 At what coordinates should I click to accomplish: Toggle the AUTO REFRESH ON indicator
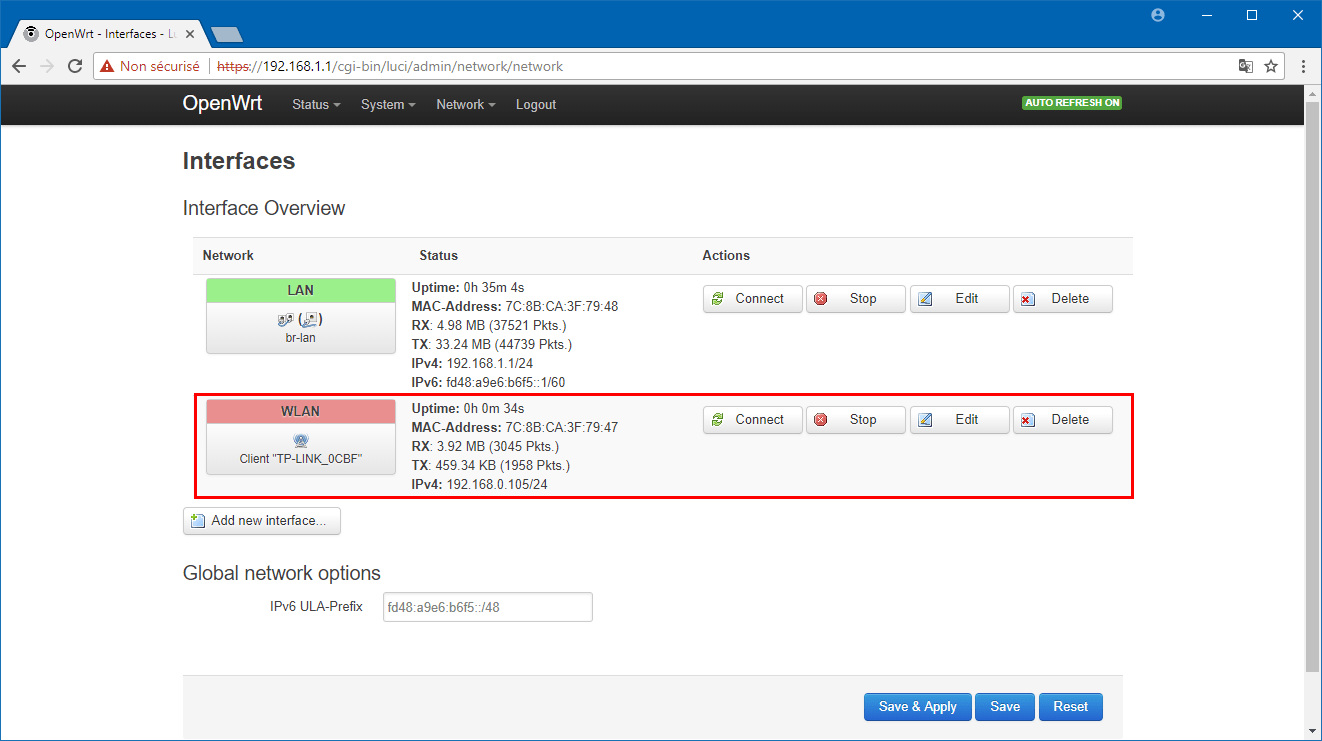(x=1072, y=103)
